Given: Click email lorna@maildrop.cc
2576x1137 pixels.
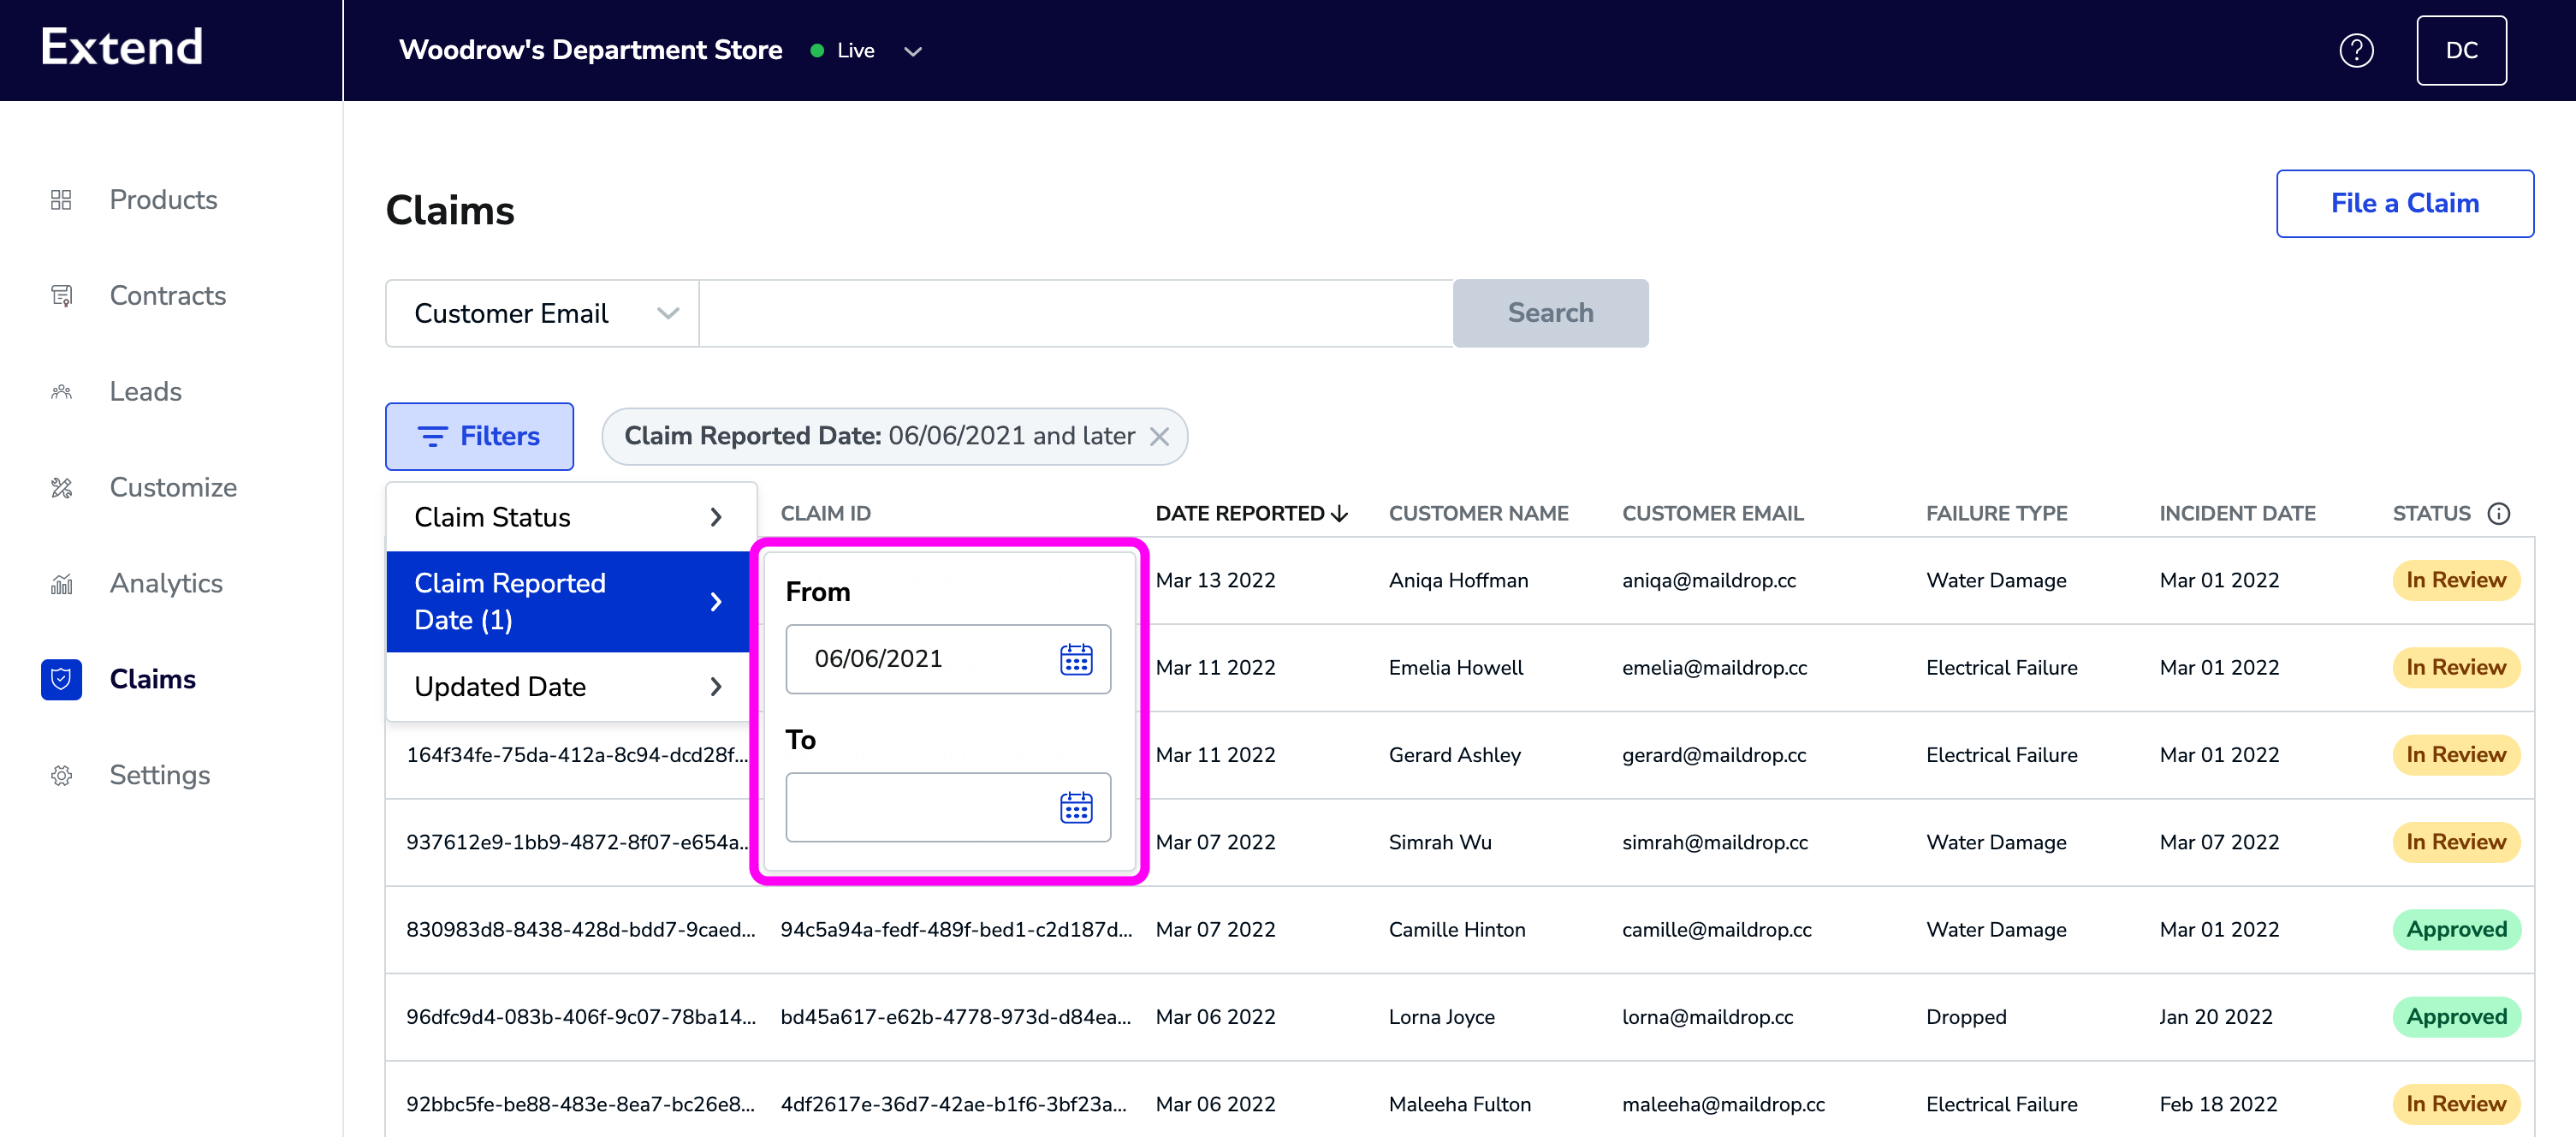Looking at the screenshot, I should 1707,1017.
